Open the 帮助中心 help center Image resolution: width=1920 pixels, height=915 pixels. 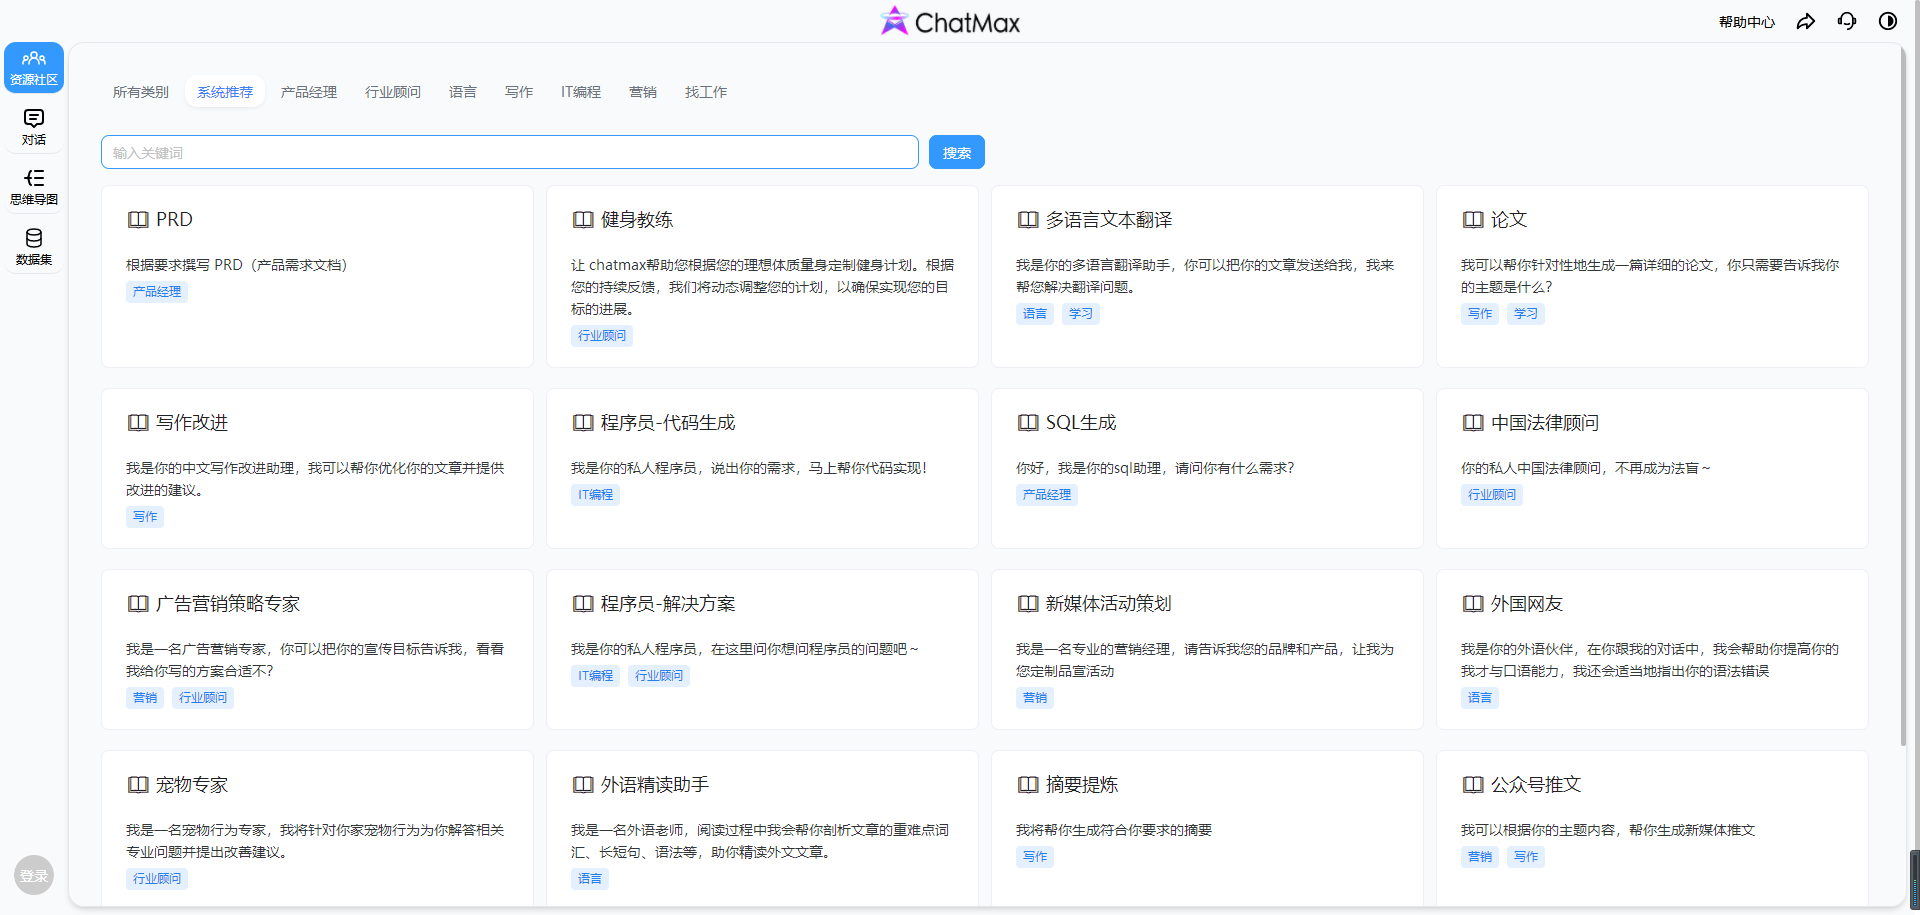[x=1746, y=20]
